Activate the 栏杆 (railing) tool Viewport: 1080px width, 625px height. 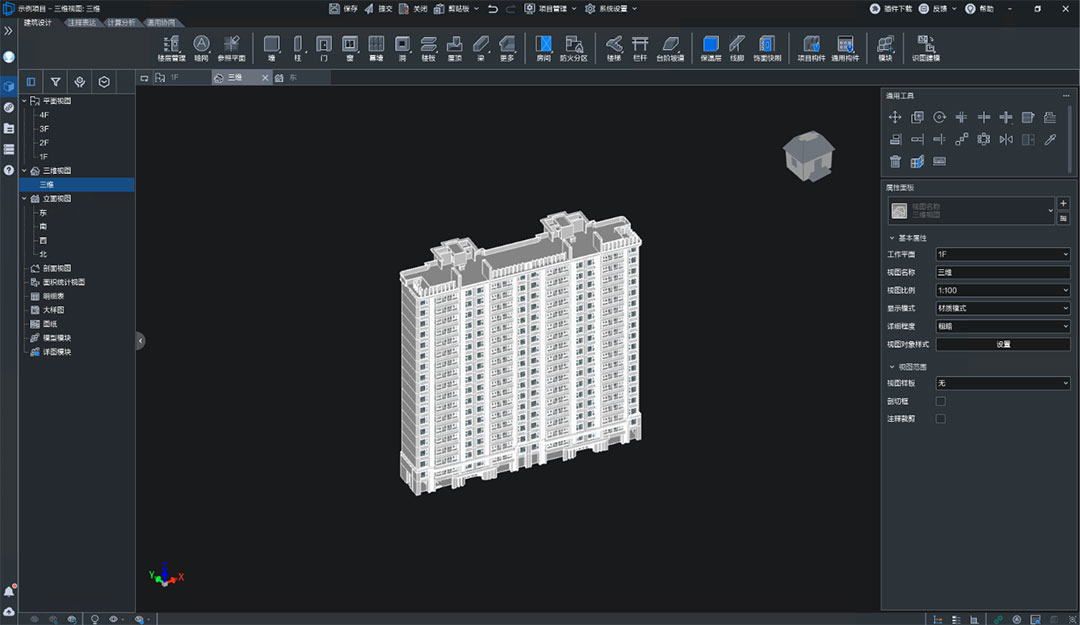[640, 48]
